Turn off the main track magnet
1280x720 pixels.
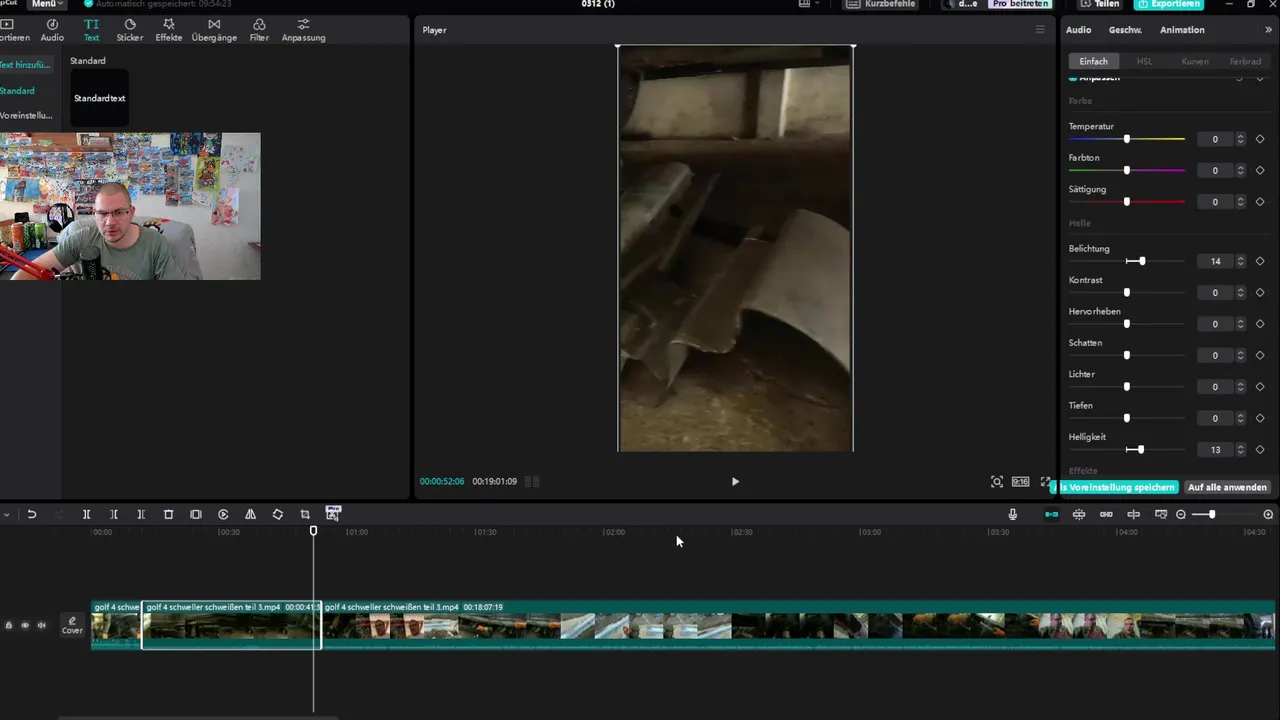(1051, 514)
